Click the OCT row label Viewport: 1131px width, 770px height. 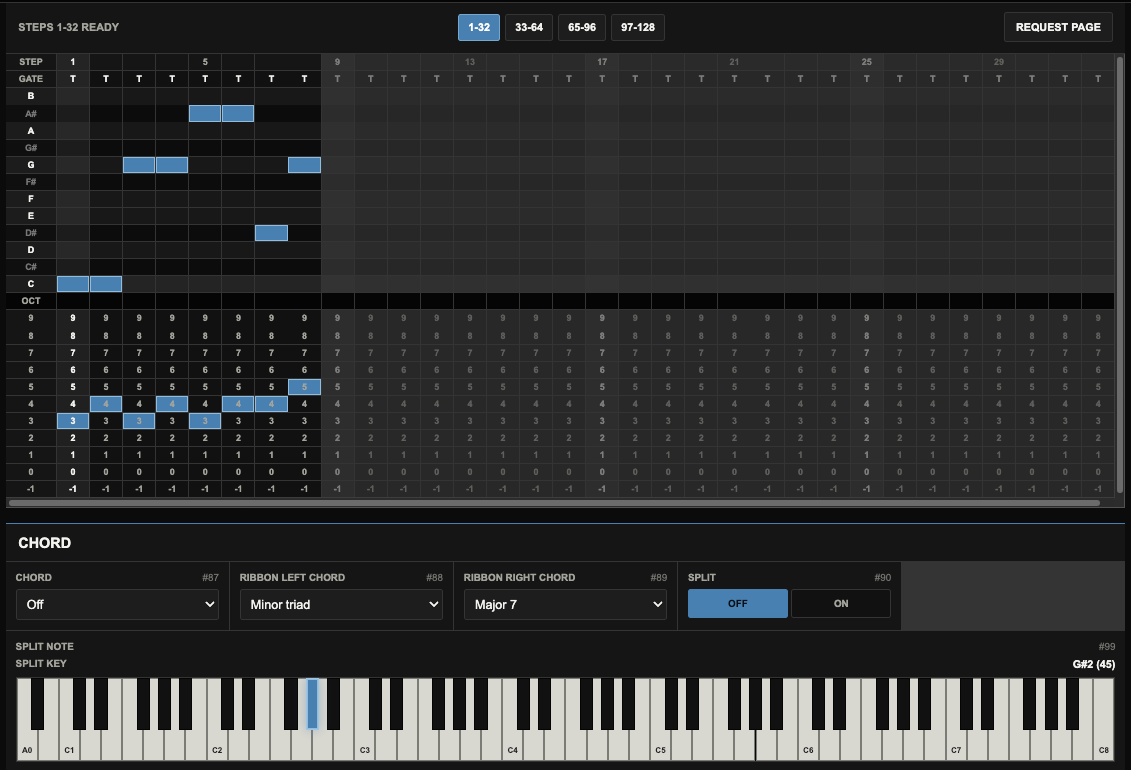[x=31, y=301]
